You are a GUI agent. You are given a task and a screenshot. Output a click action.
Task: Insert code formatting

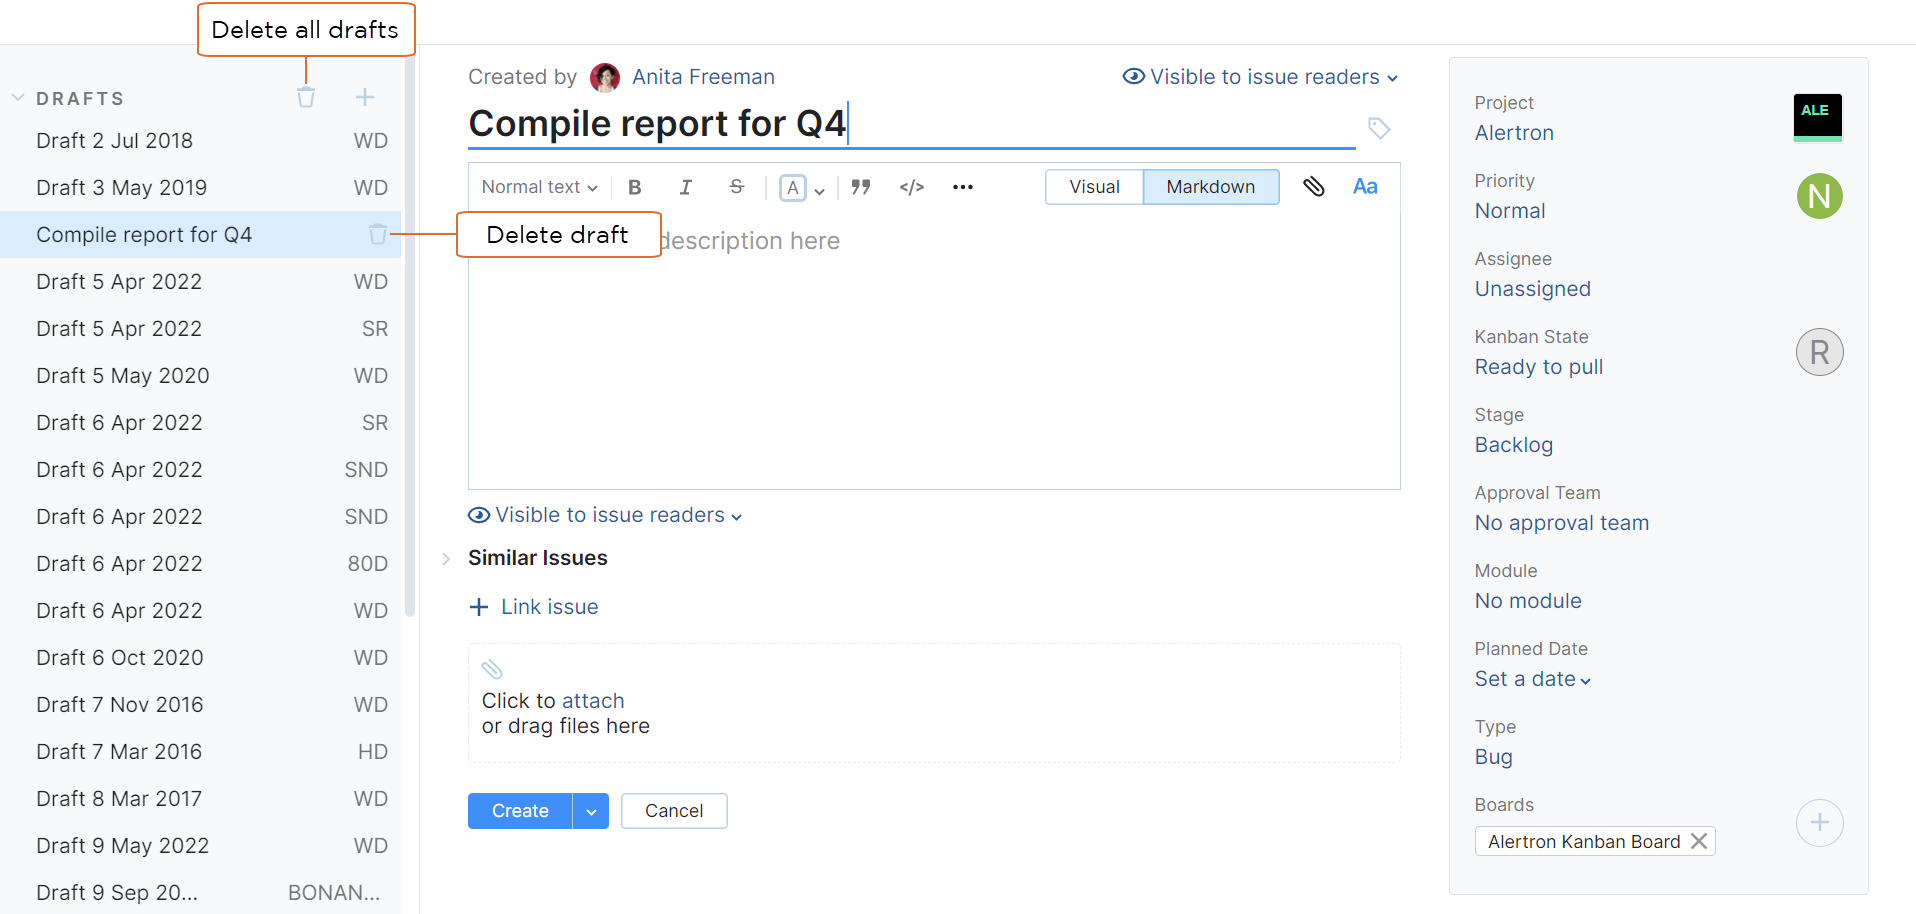tap(912, 187)
